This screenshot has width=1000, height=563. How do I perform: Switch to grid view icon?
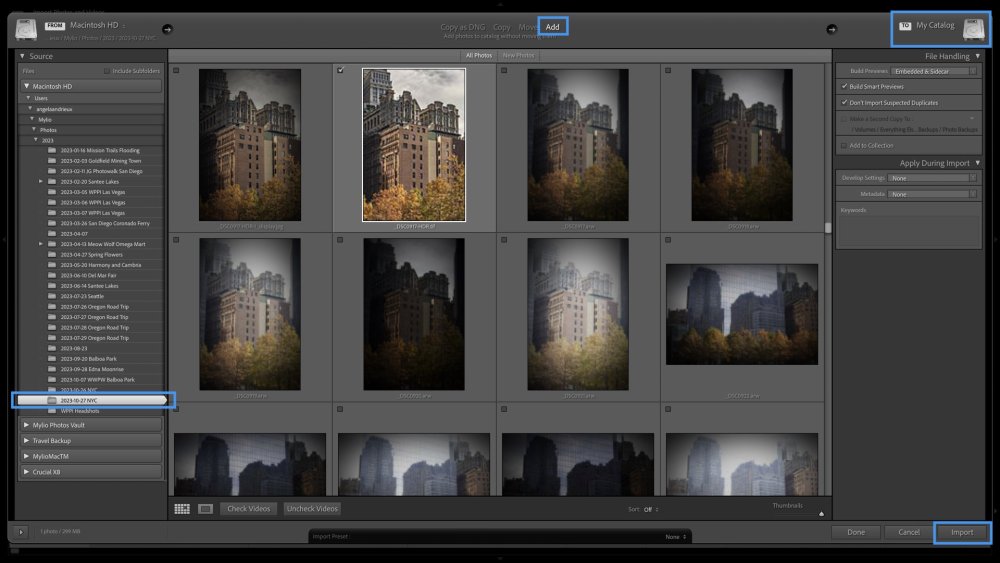(182, 509)
